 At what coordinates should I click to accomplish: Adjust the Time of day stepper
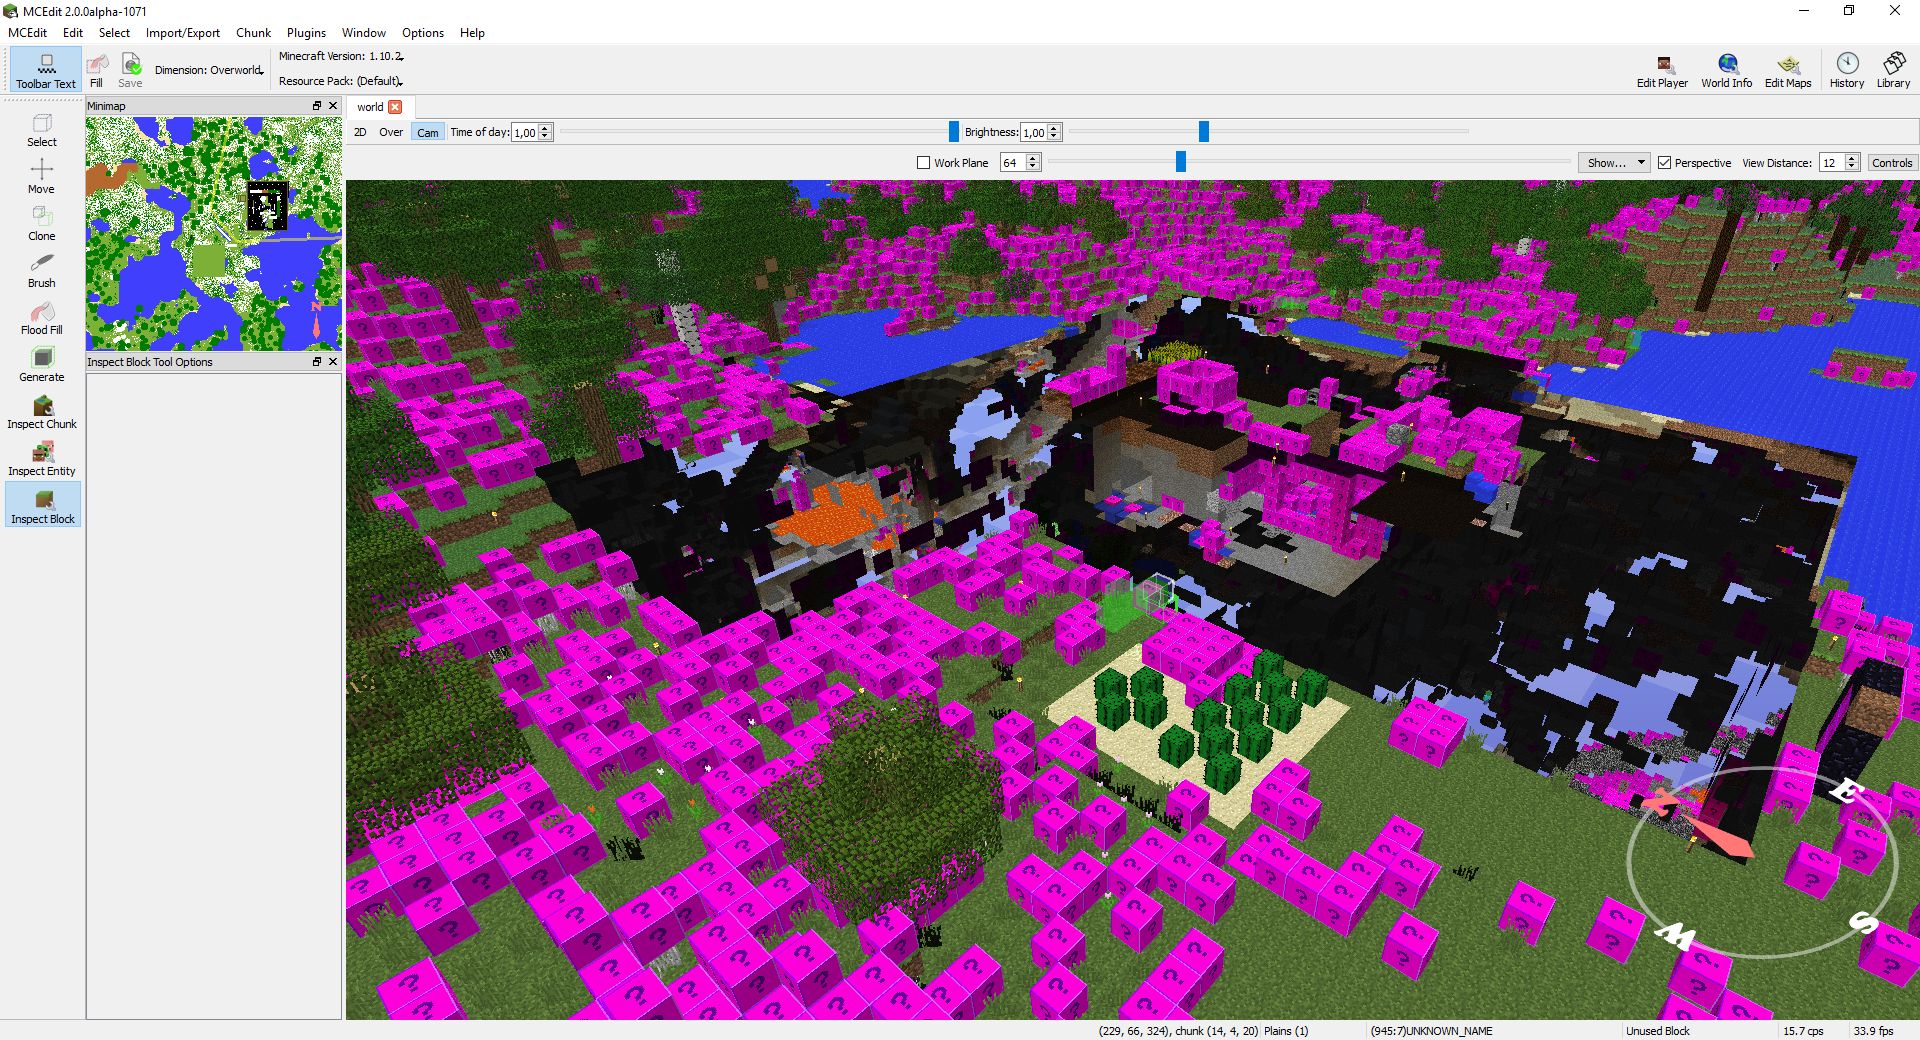[x=546, y=132]
